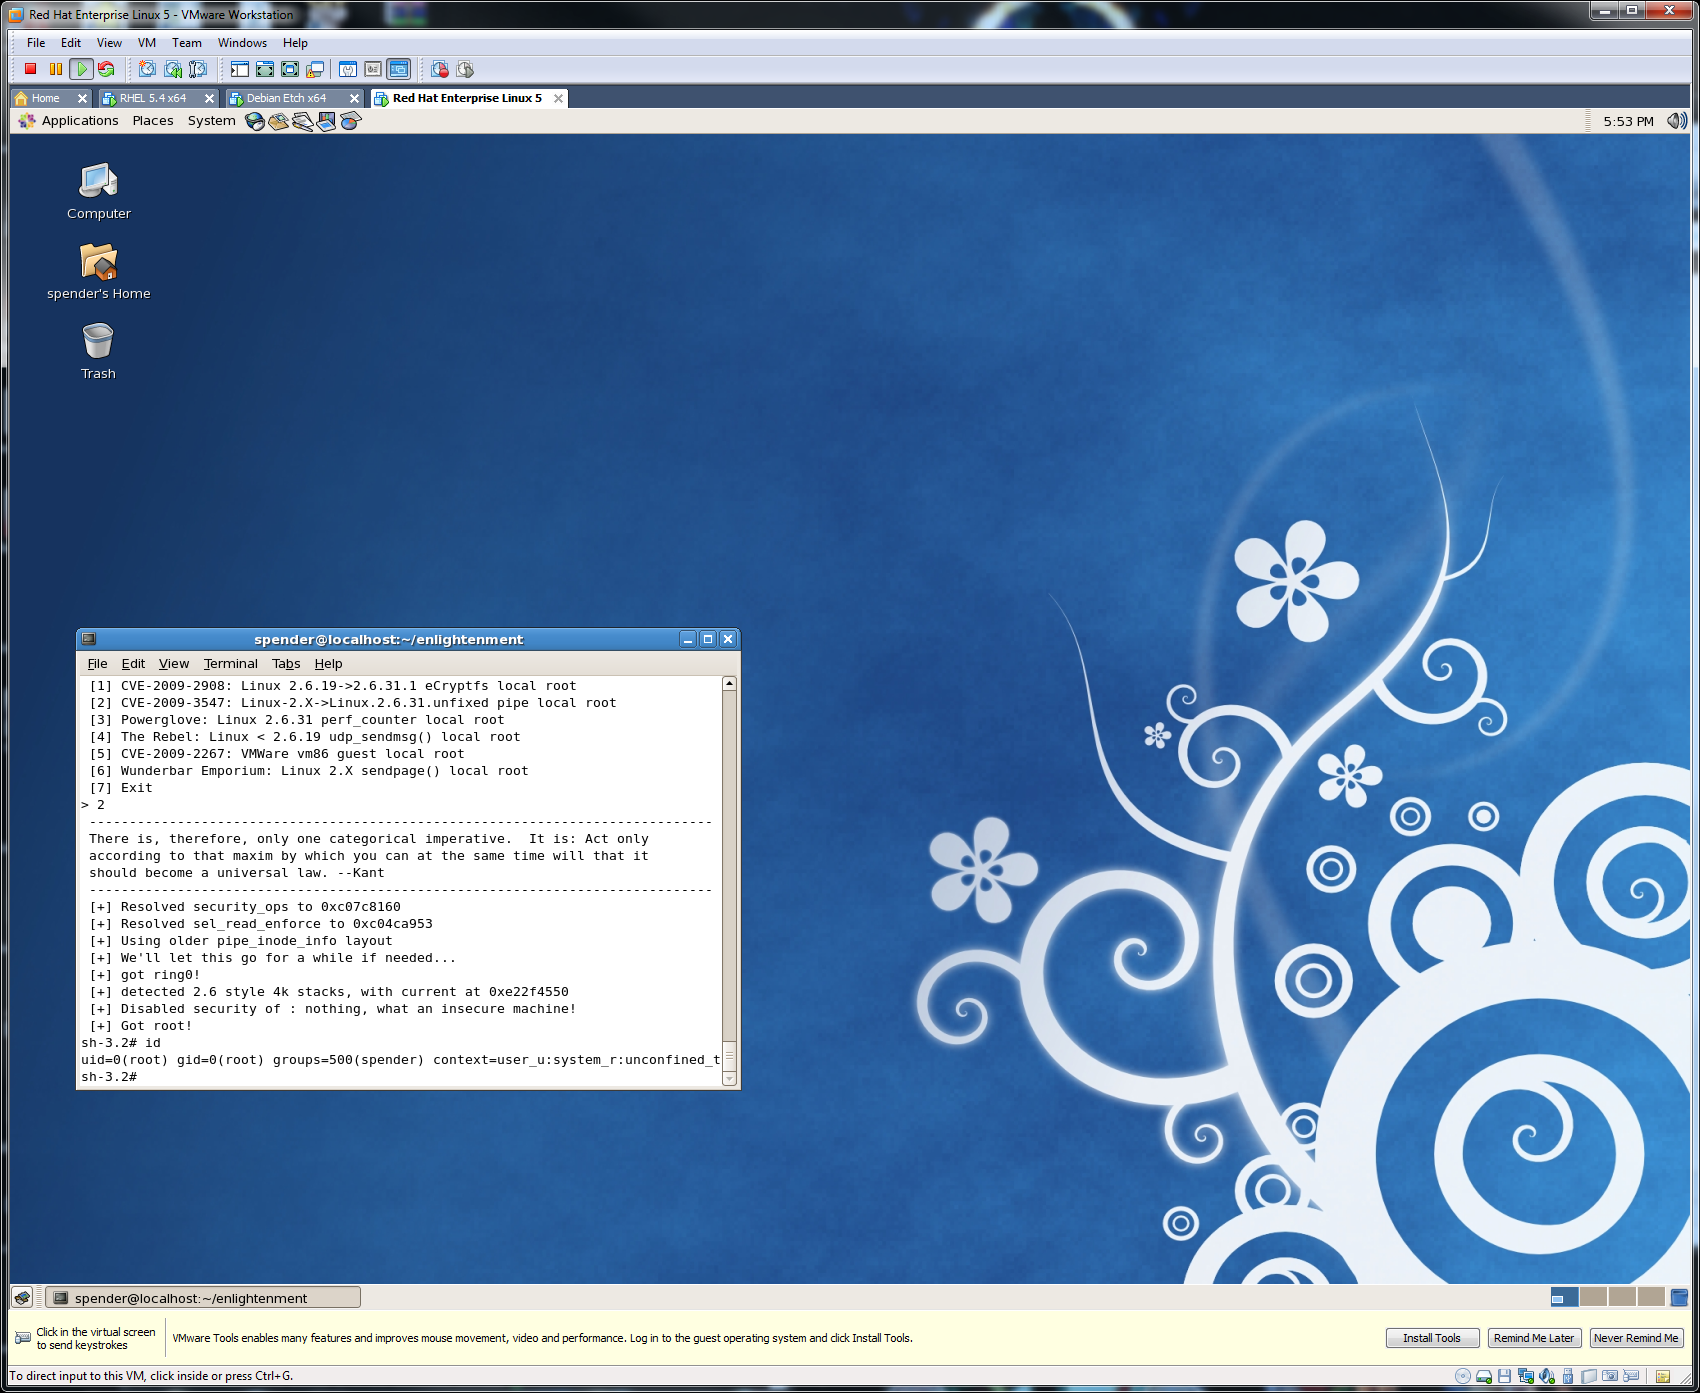Select the Computer desktop icon

click(98, 191)
